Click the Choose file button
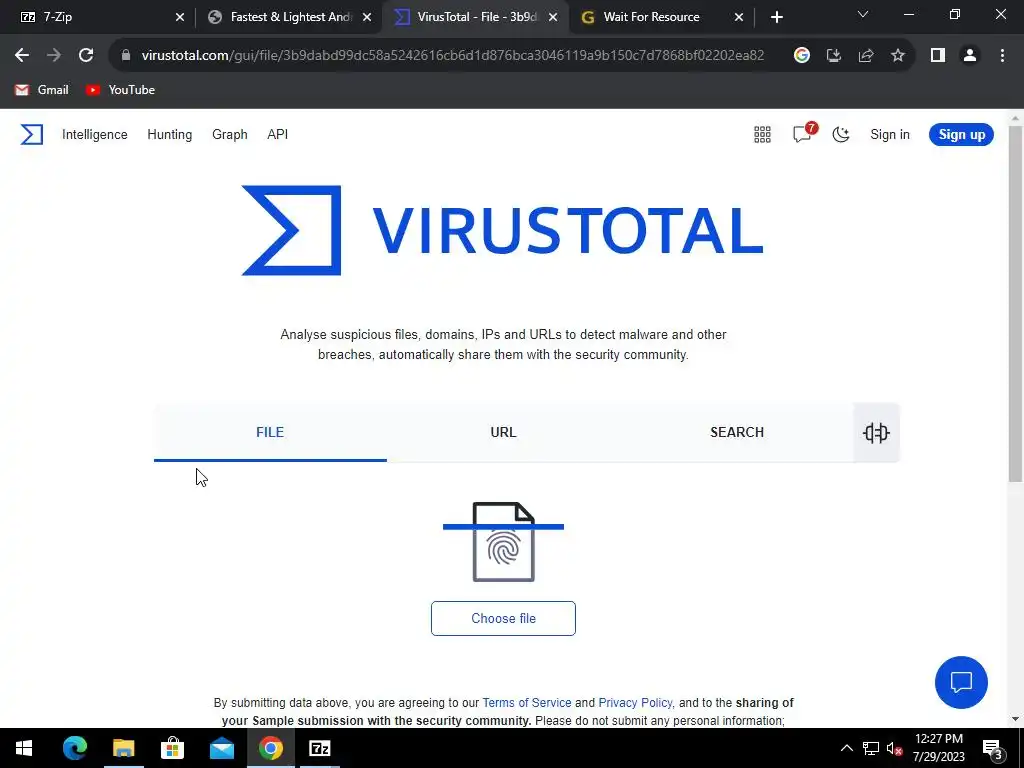 tap(504, 618)
